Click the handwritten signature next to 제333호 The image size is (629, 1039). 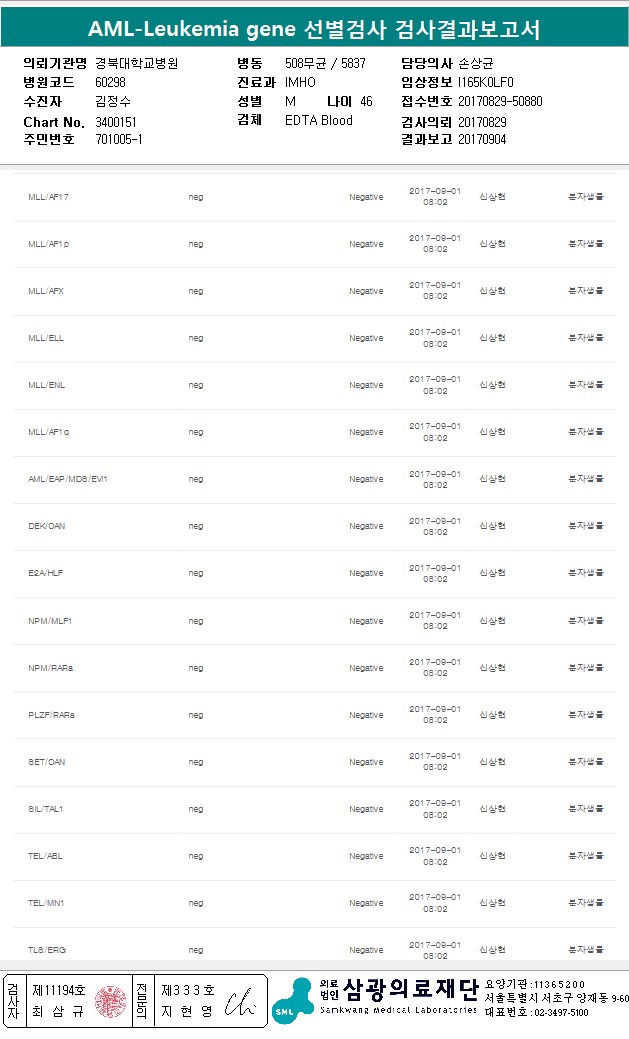pyautogui.click(x=239, y=1003)
